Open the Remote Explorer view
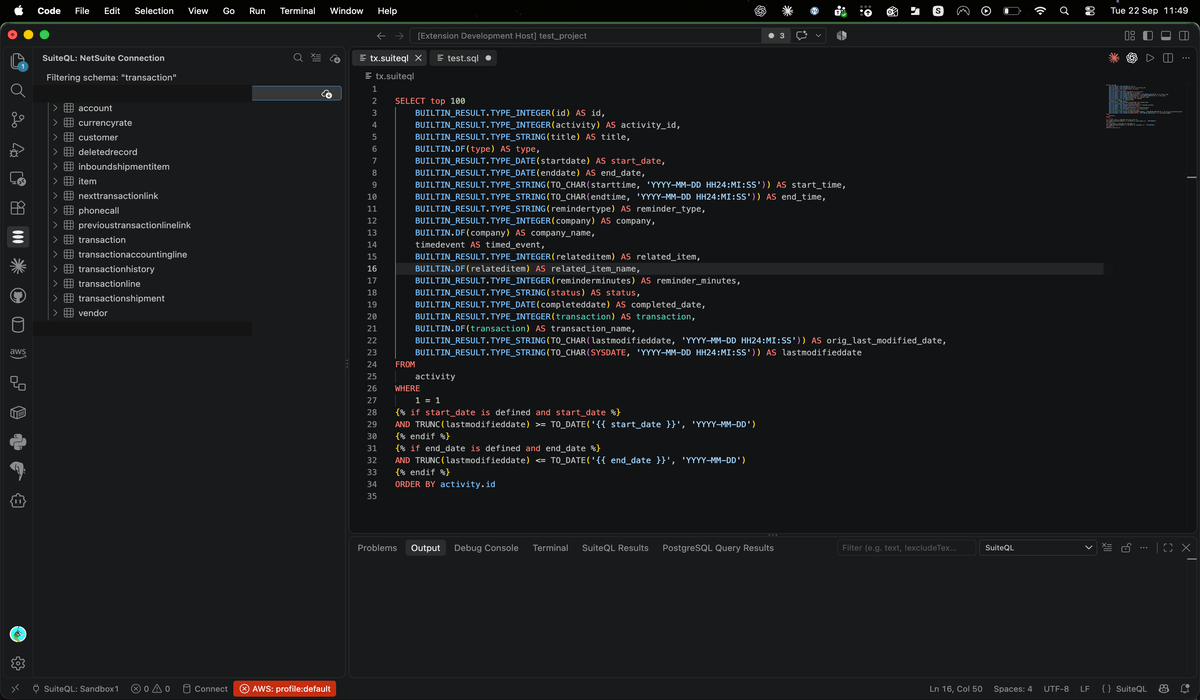Image resolution: width=1200 pixels, height=700 pixels. pyautogui.click(x=18, y=179)
